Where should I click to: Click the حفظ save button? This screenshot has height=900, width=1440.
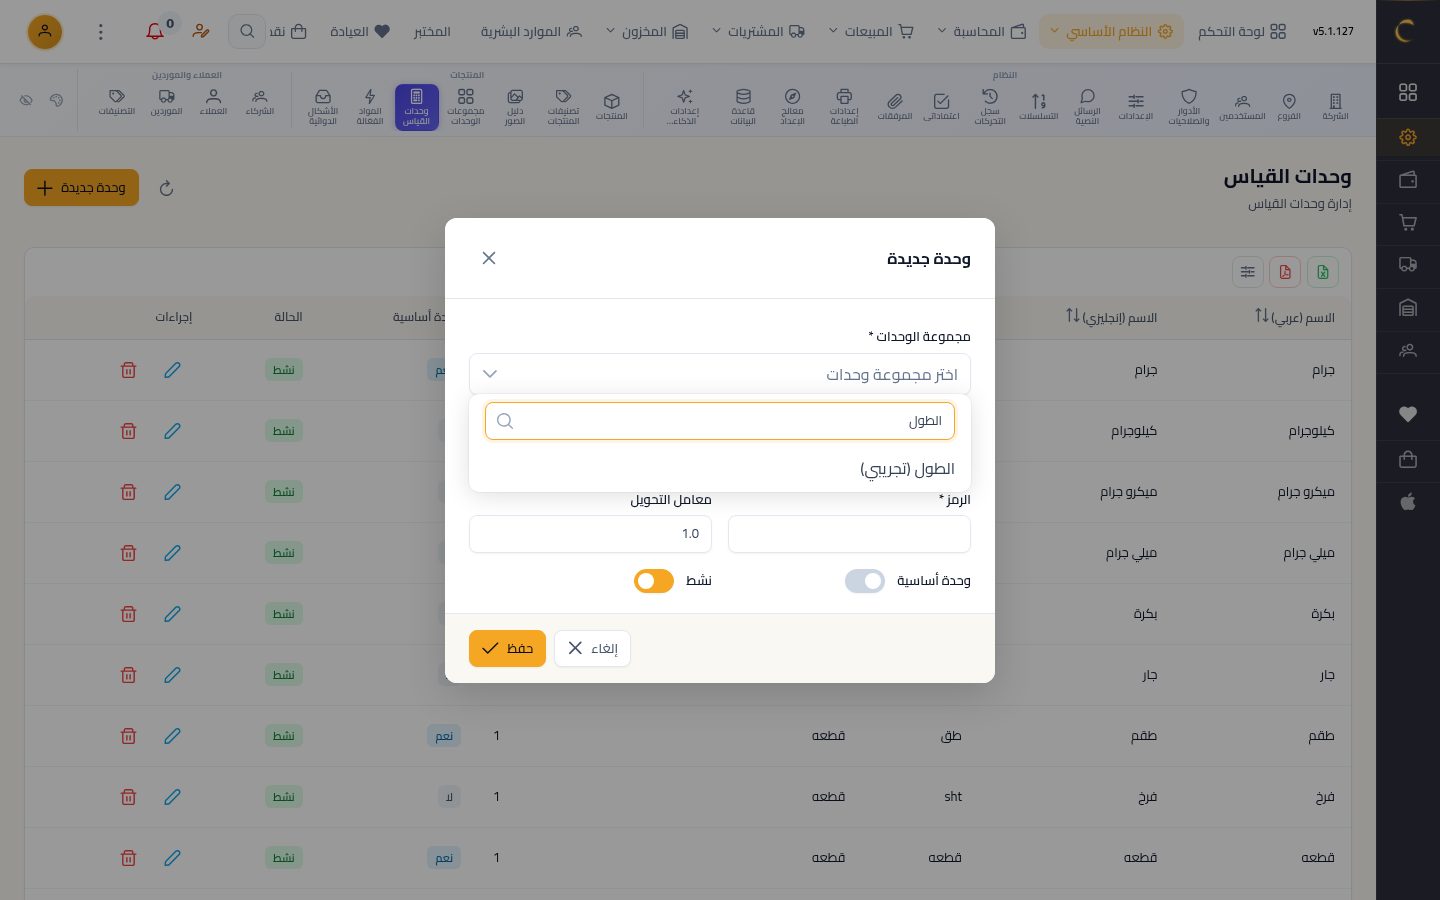click(x=507, y=648)
